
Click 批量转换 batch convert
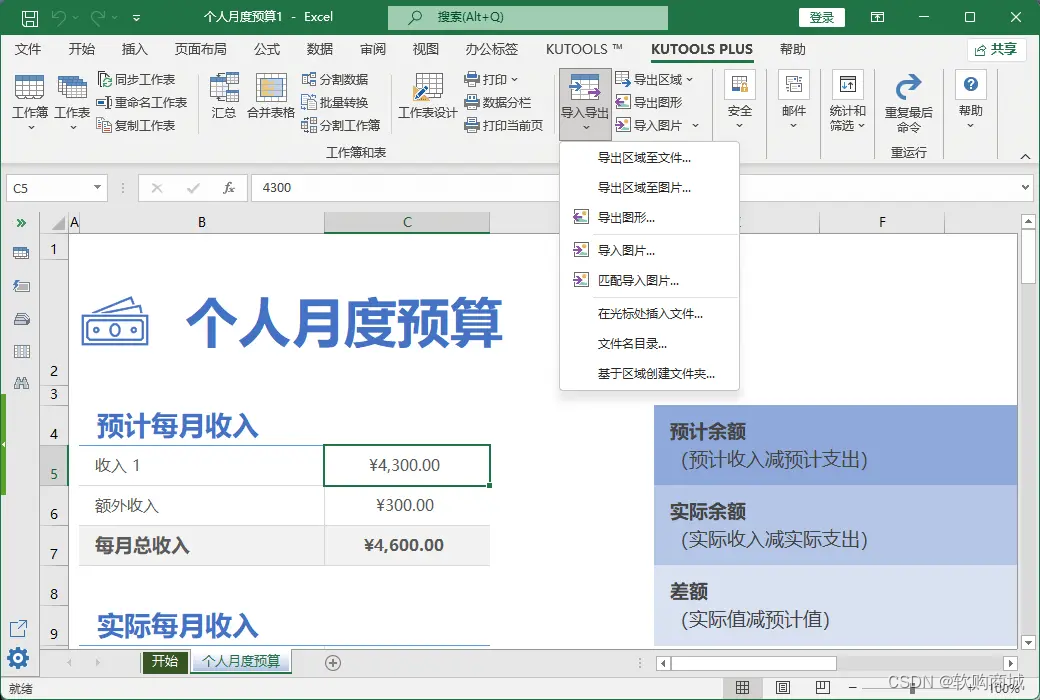(335, 102)
